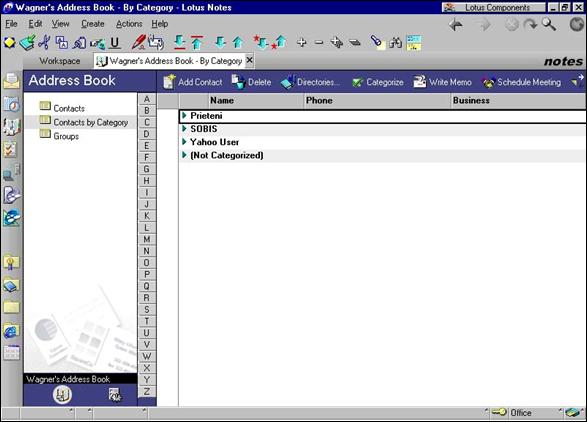
Task: Click the Go Back navigation arrow
Action: point(456,25)
